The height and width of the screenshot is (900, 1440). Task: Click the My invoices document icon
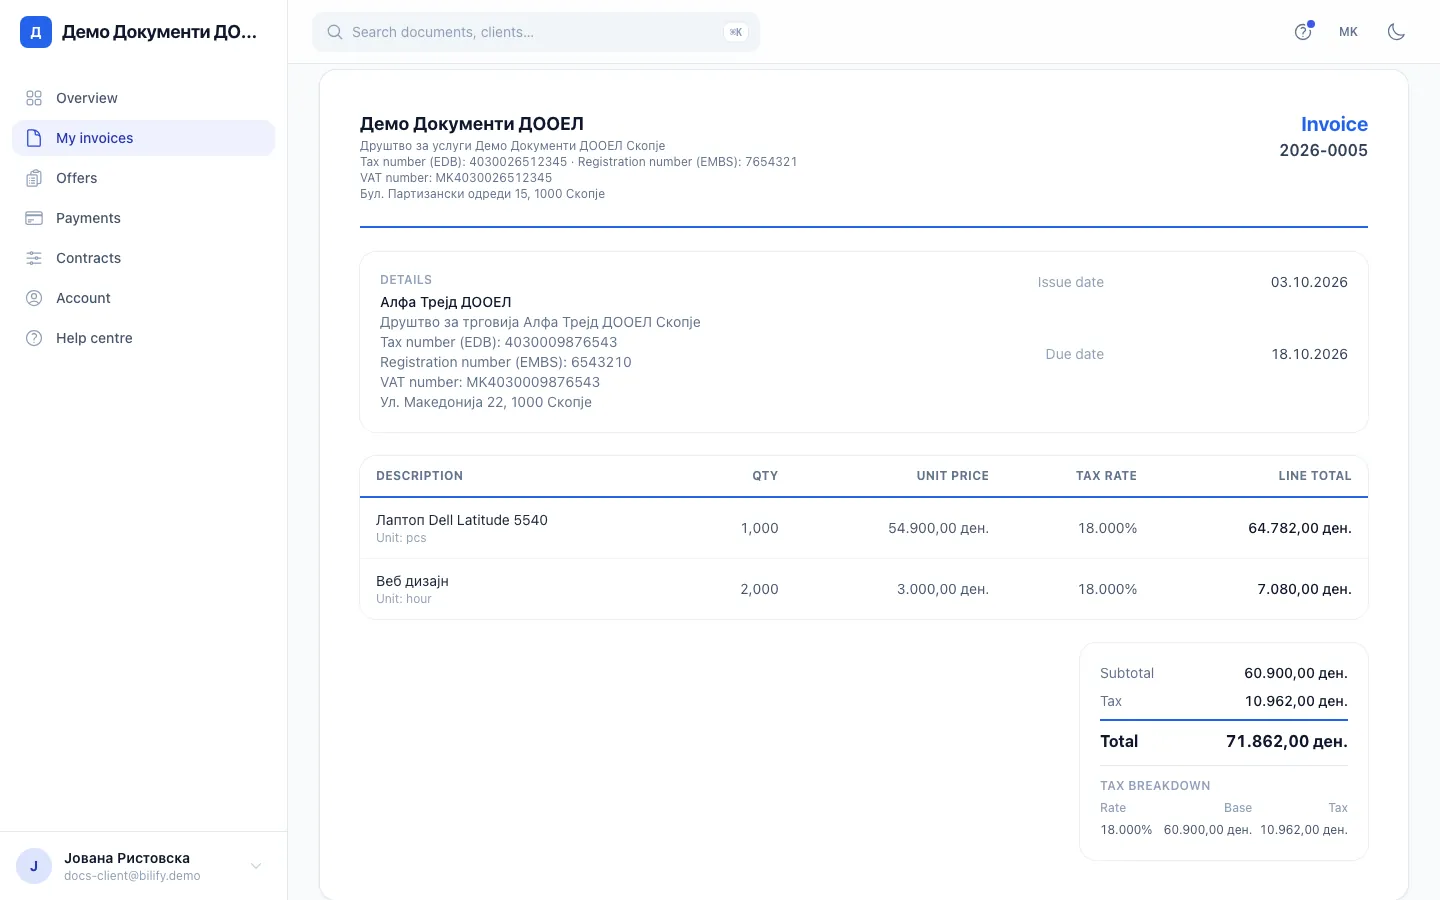pos(34,138)
